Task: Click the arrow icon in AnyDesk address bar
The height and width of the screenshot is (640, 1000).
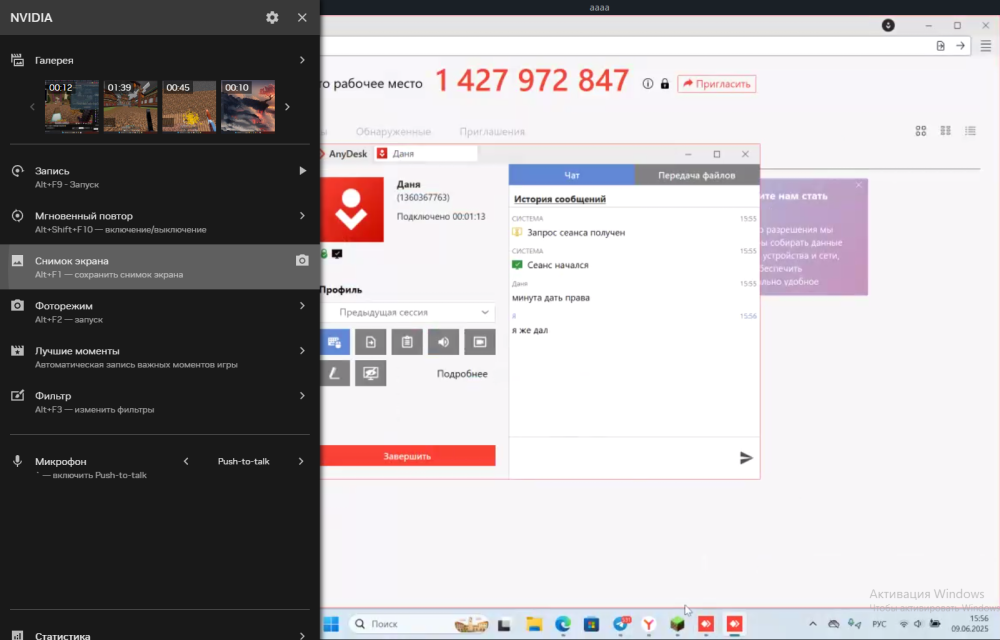Action: pyautogui.click(x=960, y=45)
